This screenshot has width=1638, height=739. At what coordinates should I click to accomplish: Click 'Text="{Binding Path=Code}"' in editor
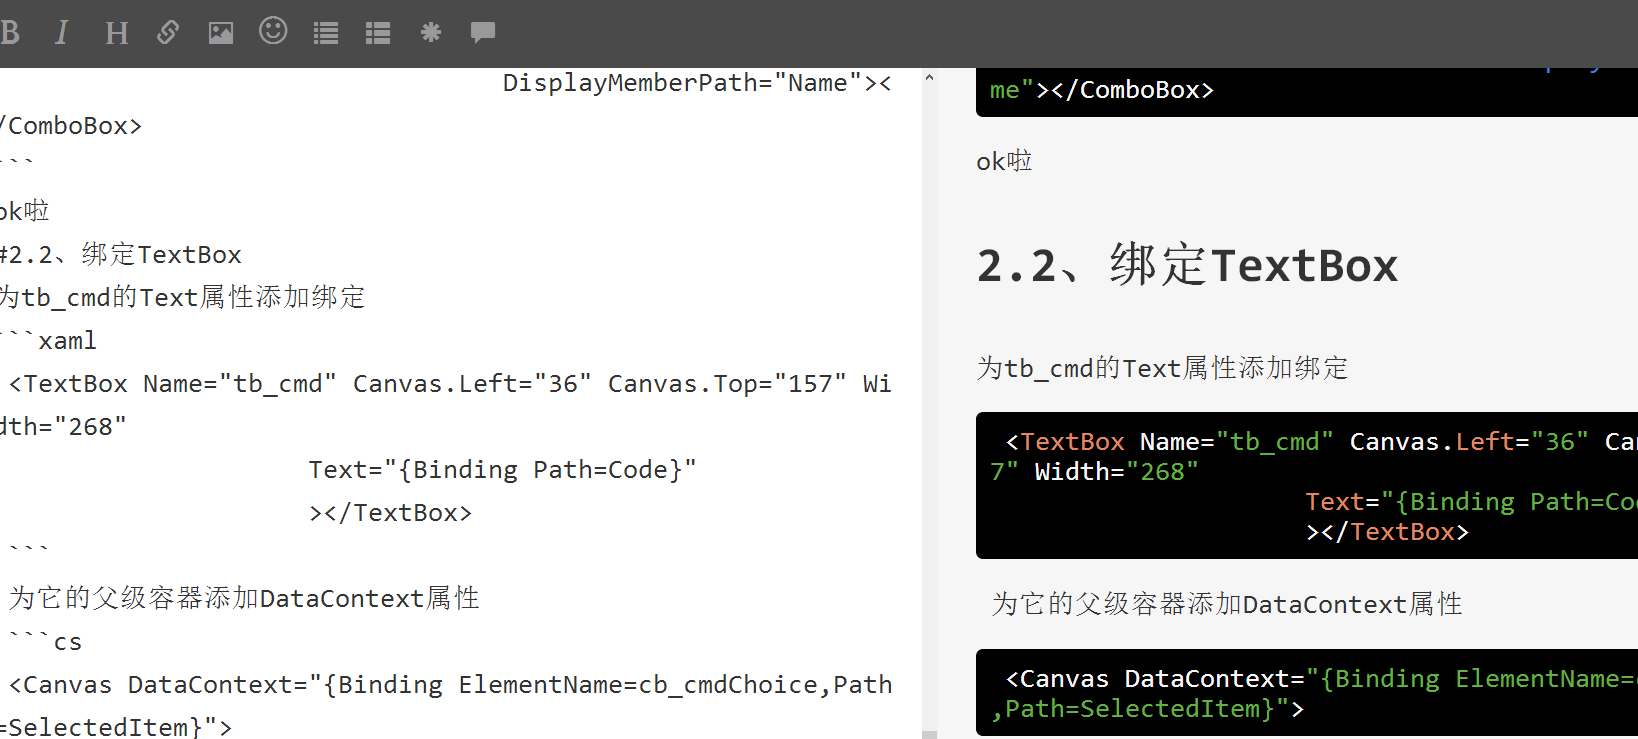[x=502, y=470]
